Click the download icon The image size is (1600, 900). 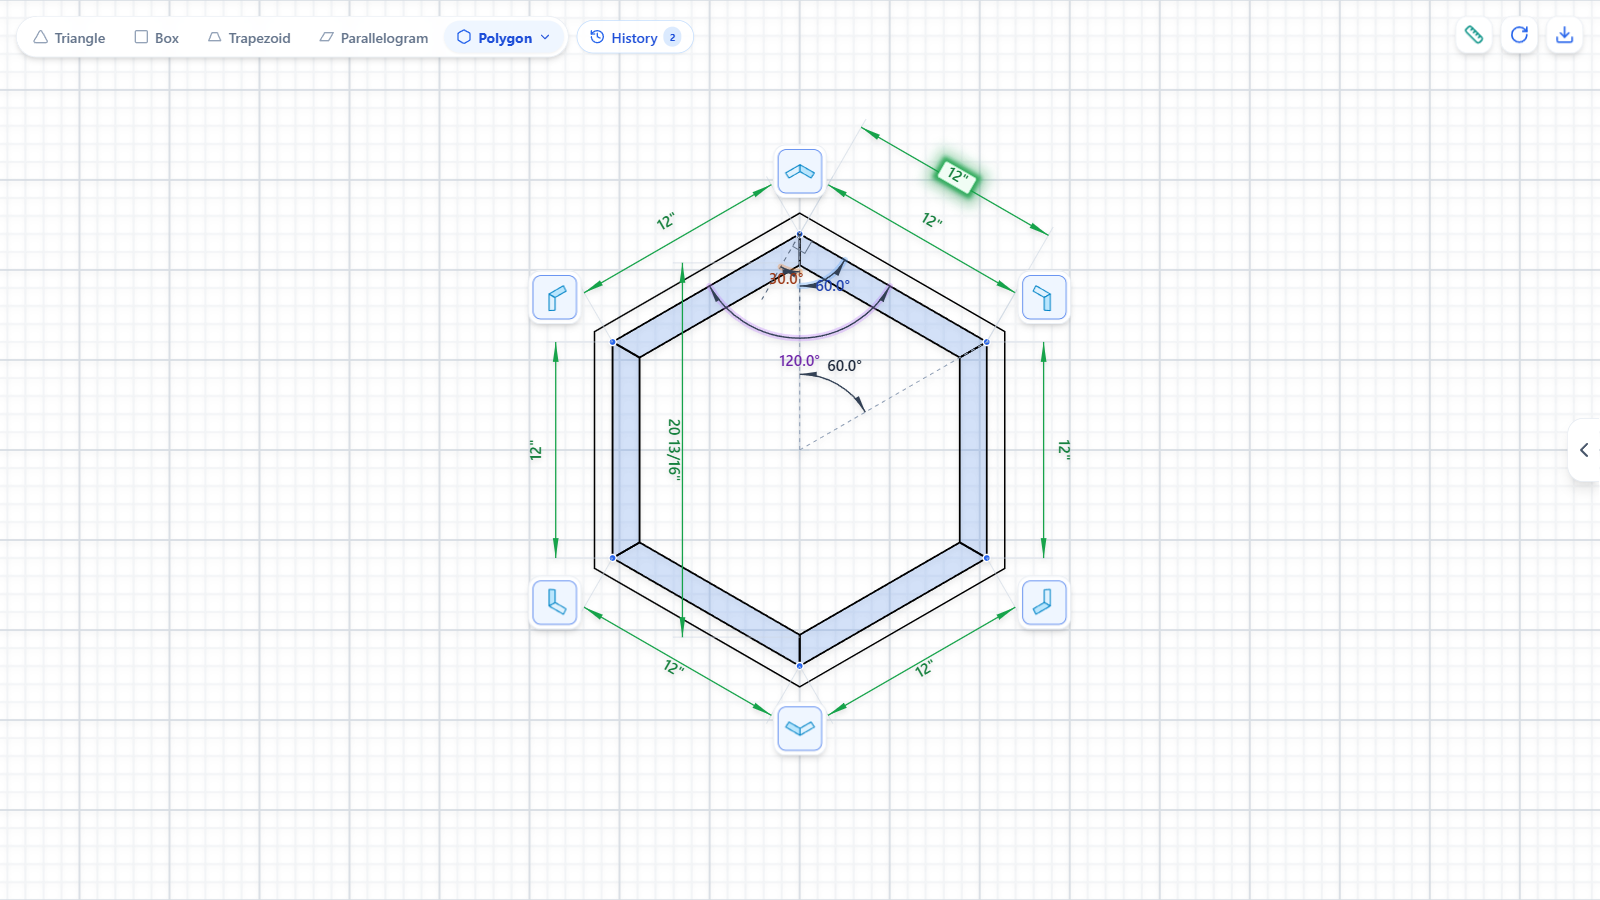[x=1565, y=35]
